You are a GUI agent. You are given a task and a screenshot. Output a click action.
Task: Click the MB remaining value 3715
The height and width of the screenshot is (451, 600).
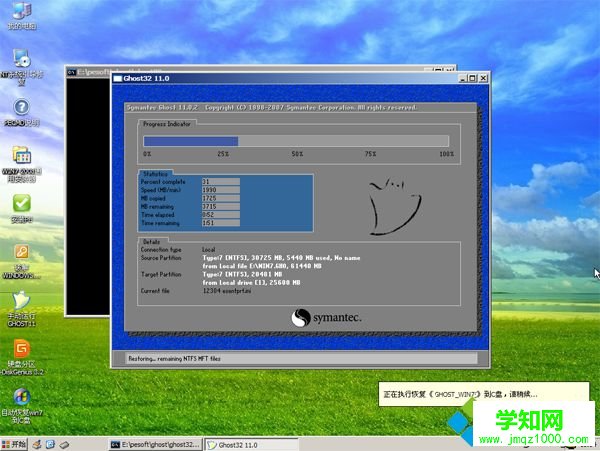point(221,206)
